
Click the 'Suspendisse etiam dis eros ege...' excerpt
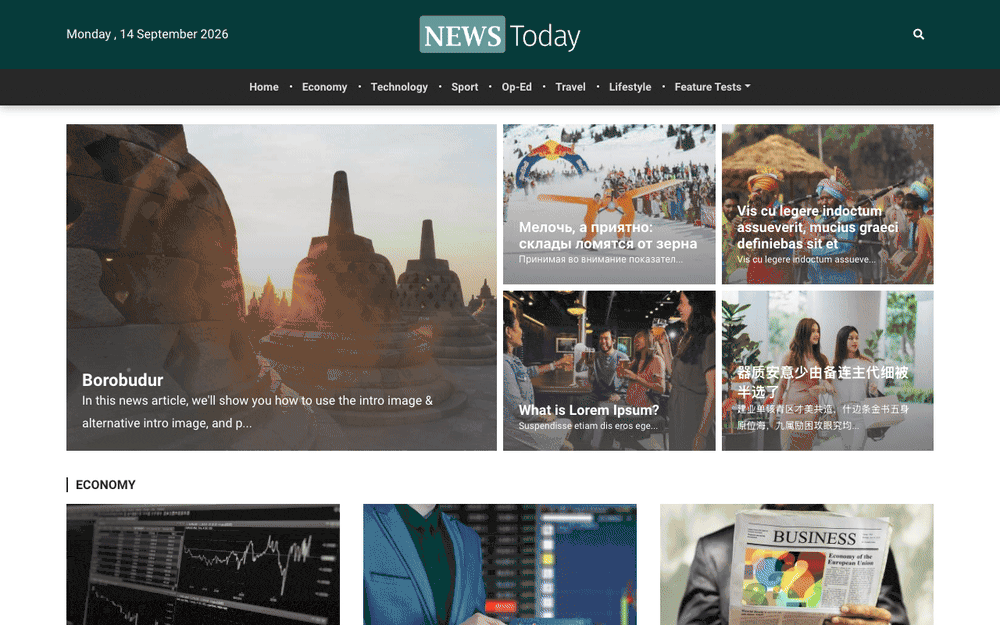point(588,425)
